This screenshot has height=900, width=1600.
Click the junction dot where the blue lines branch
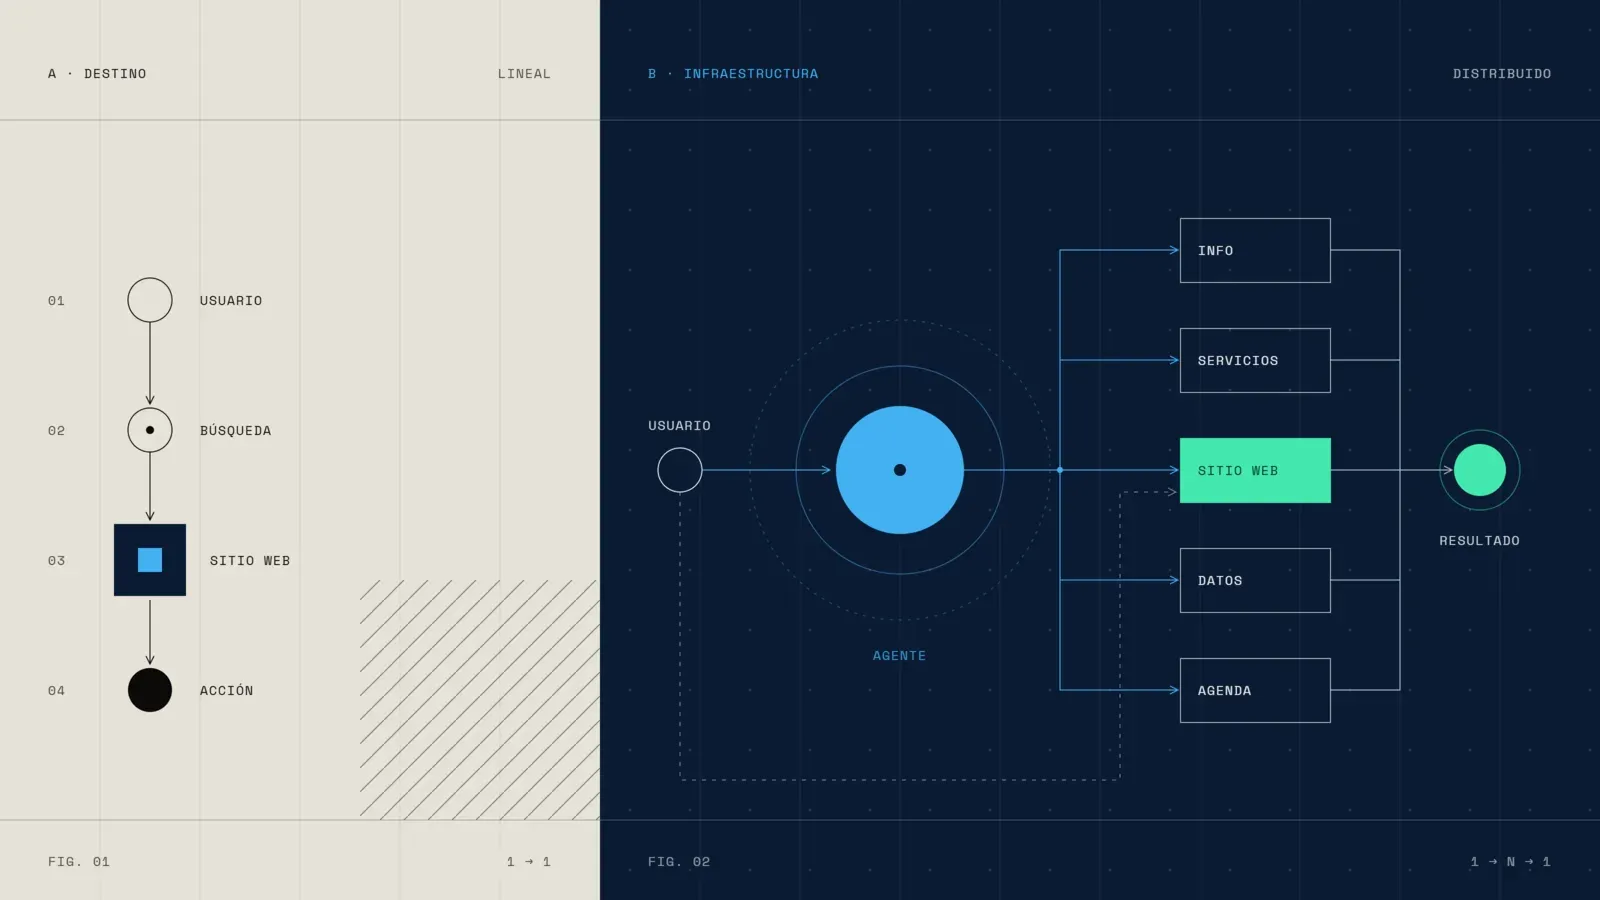(1060, 470)
